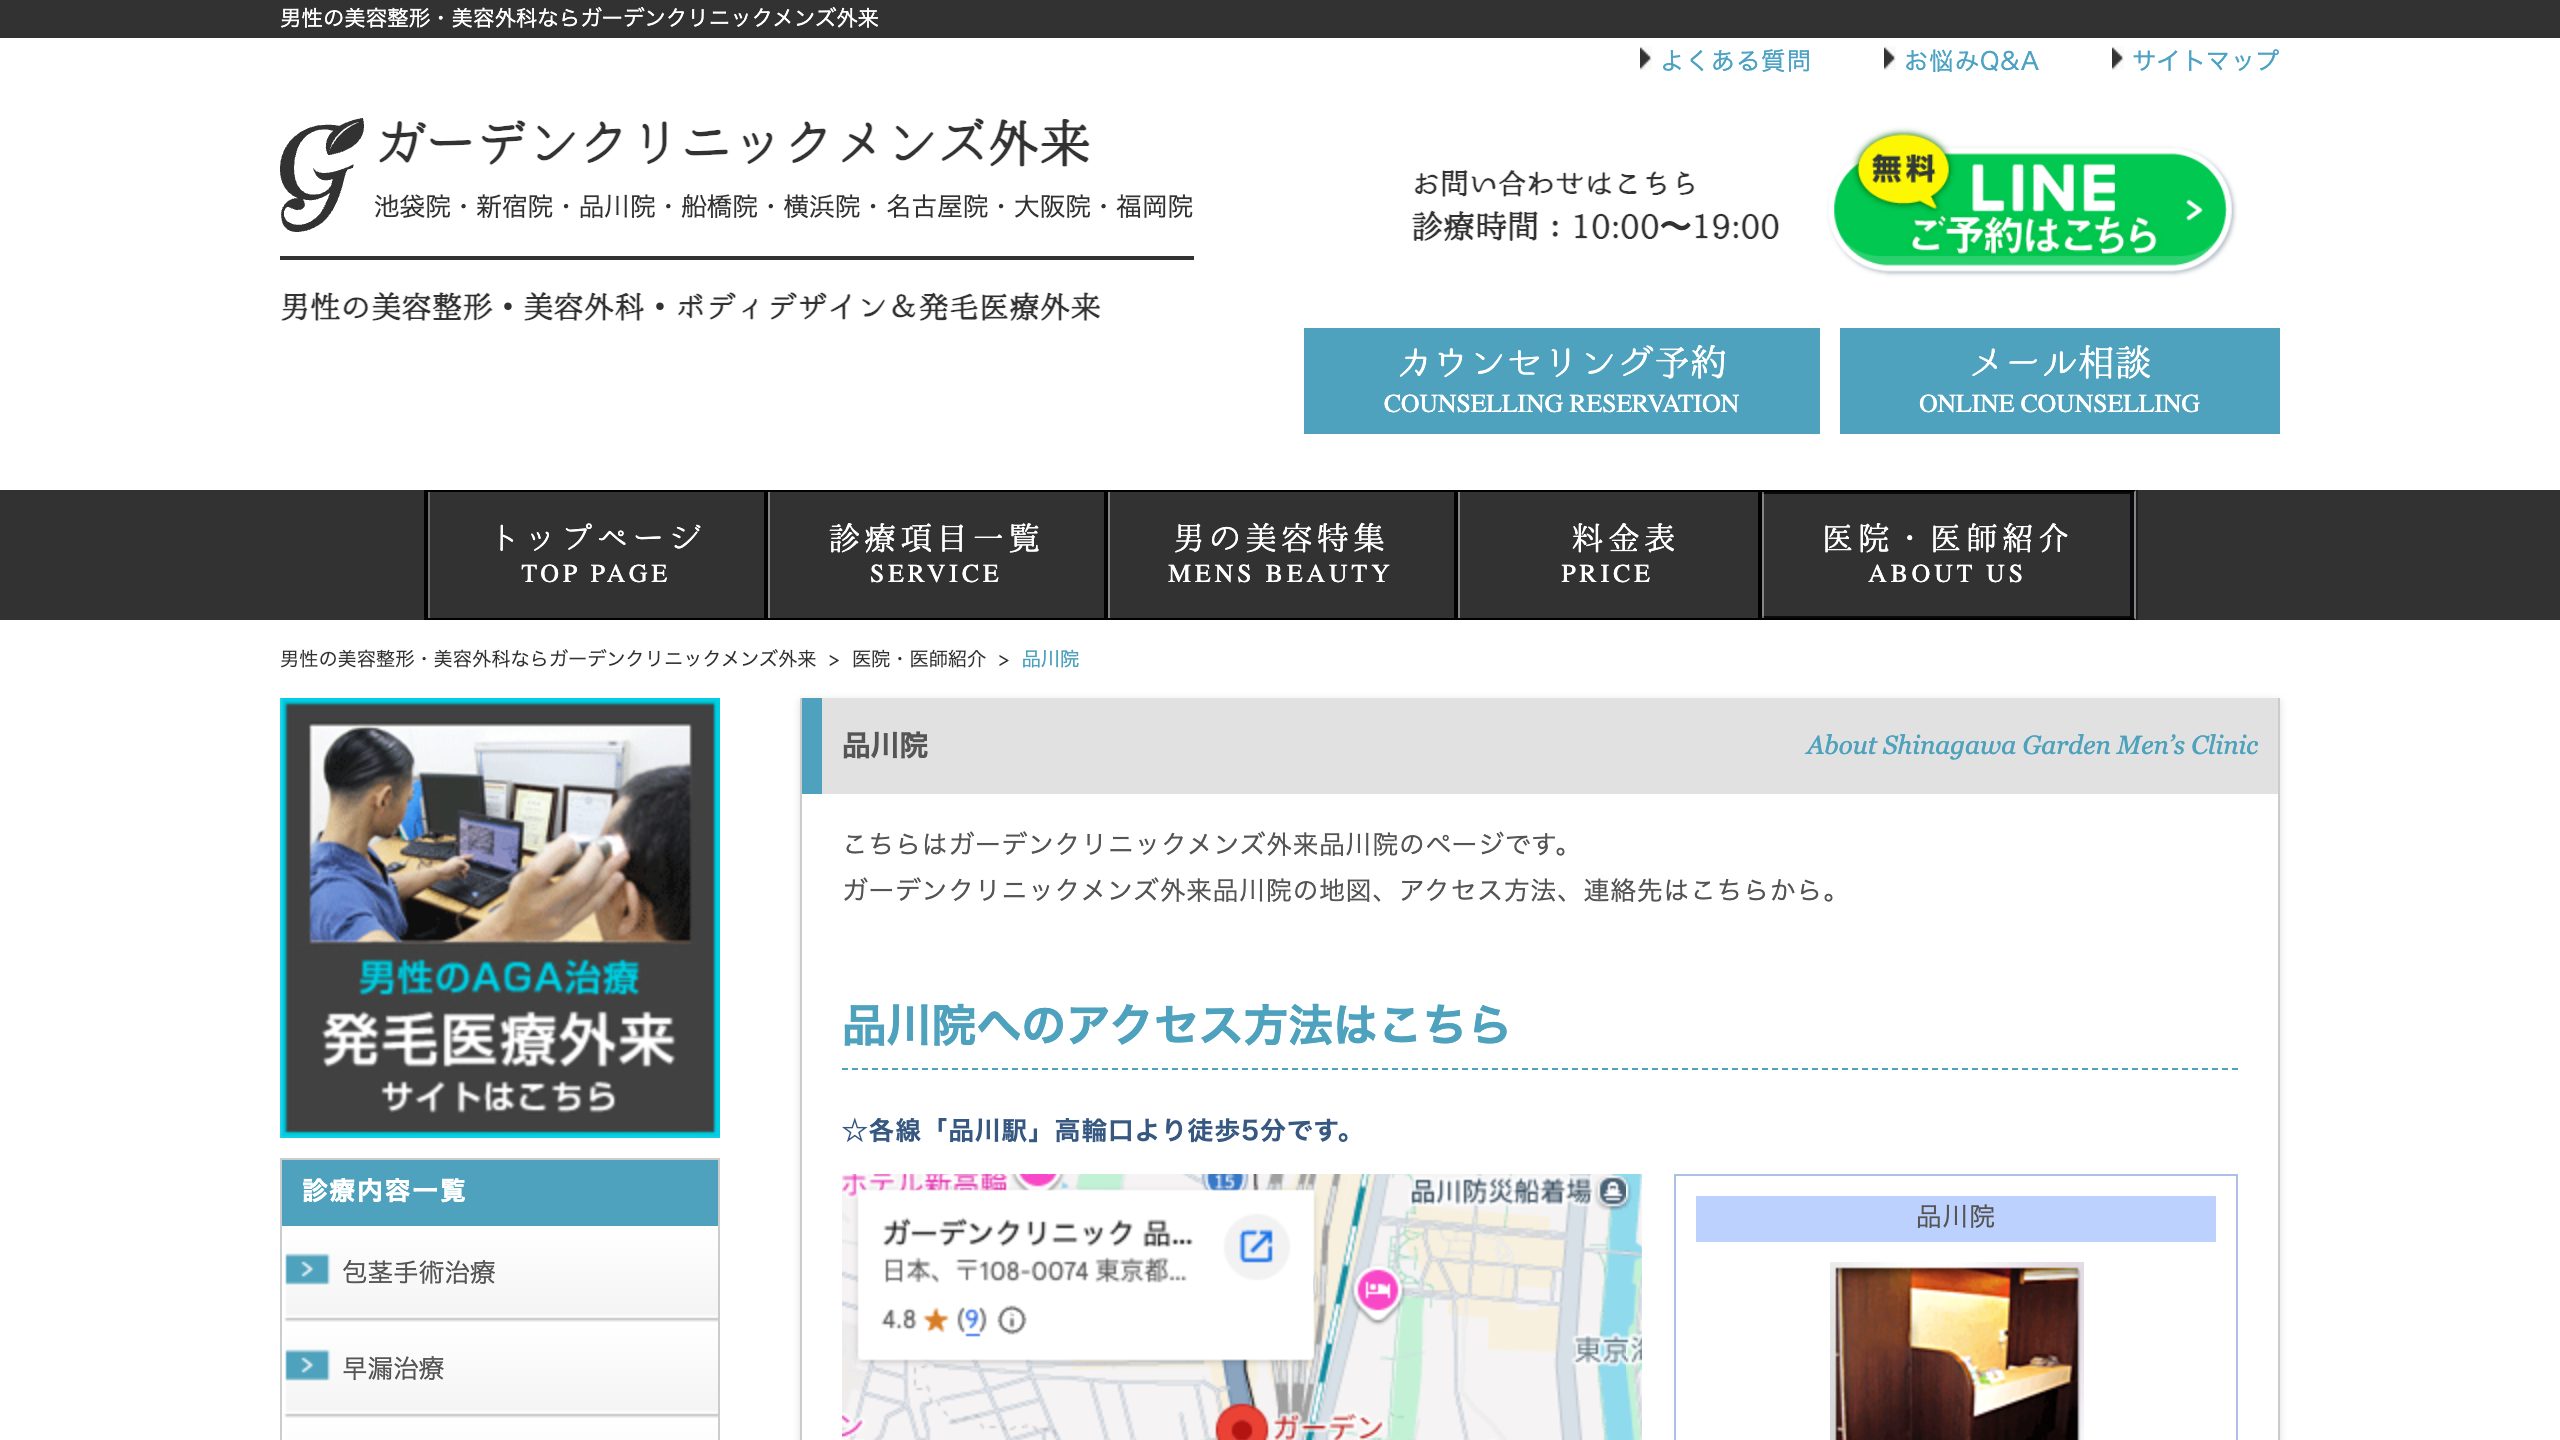Click the clinic branch list under logo
Viewport: 2560px width, 1440px height.
(784, 207)
